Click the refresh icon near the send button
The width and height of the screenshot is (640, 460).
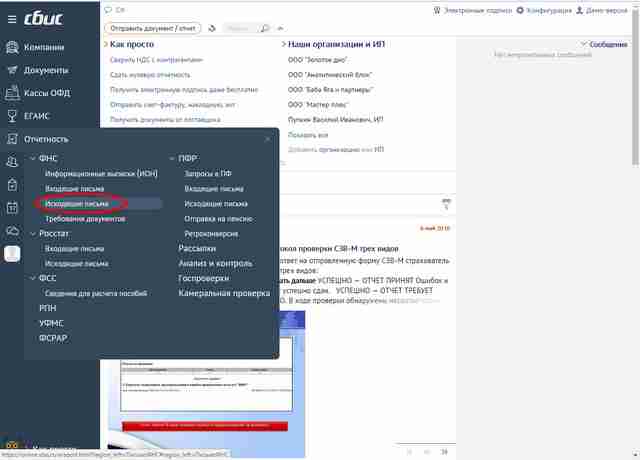coord(212,29)
